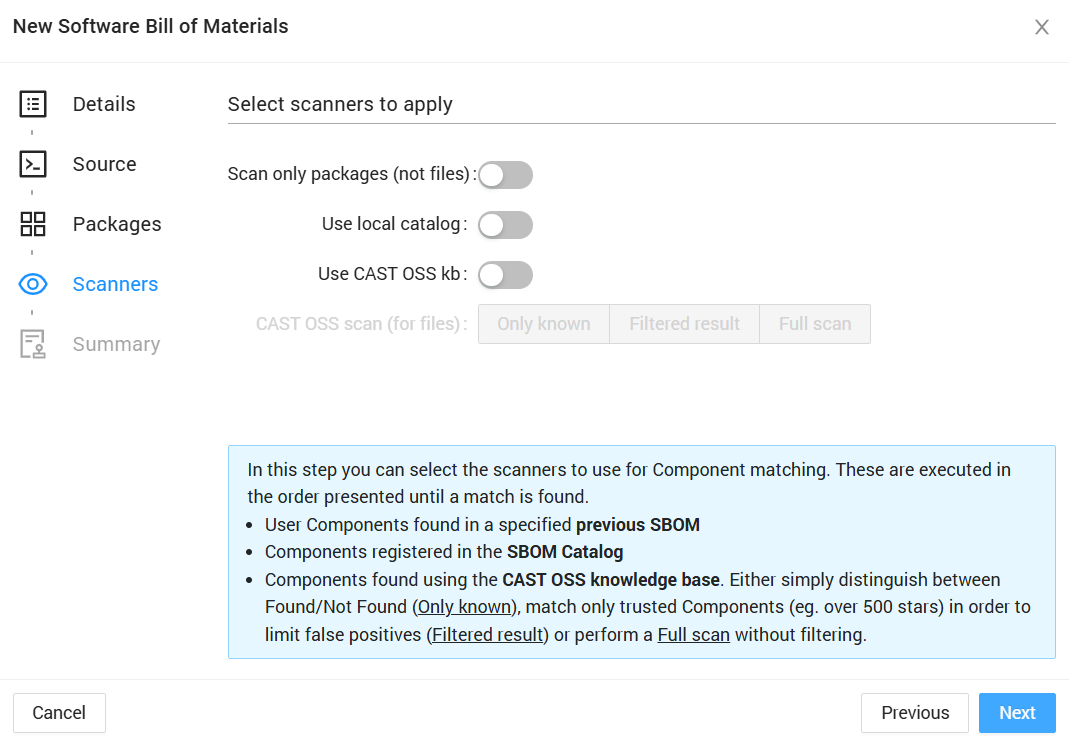The width and height of the screenshot is (1069, 742).
Task: Pick the Full scan option
Action: [815, 324]
